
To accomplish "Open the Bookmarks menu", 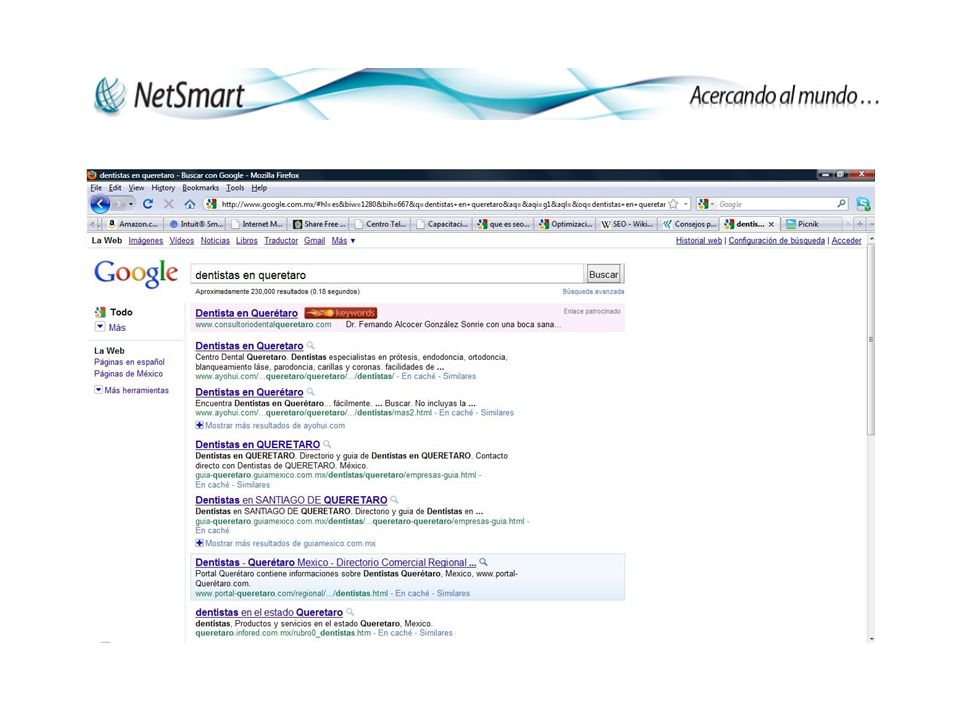I will pos(200,188).
